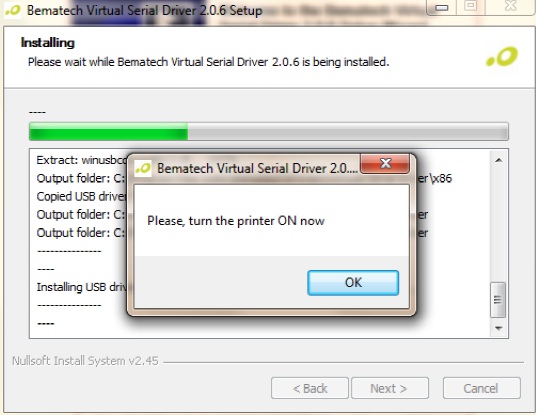This screenshot has height=415, width=536.
Task: Maximize the Setup window
Action: pyautogui.click(x=471, y=6)
